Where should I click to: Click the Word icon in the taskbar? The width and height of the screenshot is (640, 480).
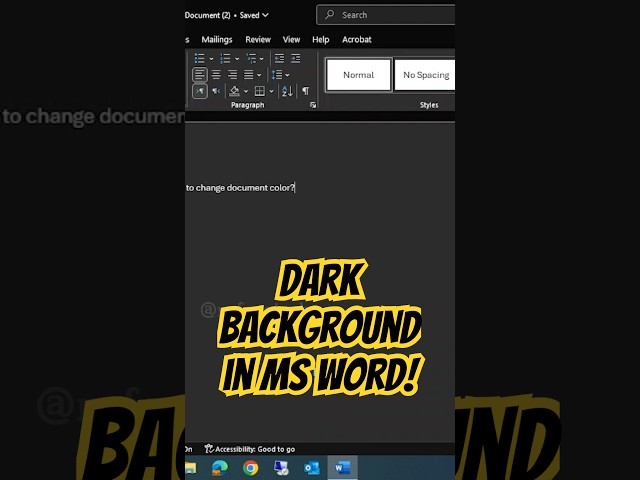pos(342,468)
